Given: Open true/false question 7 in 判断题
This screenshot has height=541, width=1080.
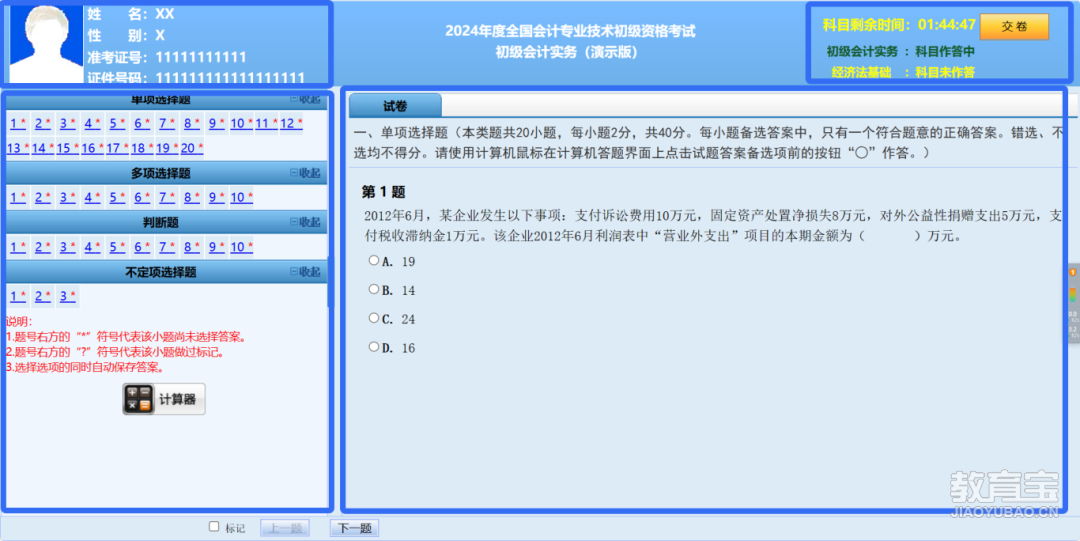Looking at the screenshot, I should 167,247.
